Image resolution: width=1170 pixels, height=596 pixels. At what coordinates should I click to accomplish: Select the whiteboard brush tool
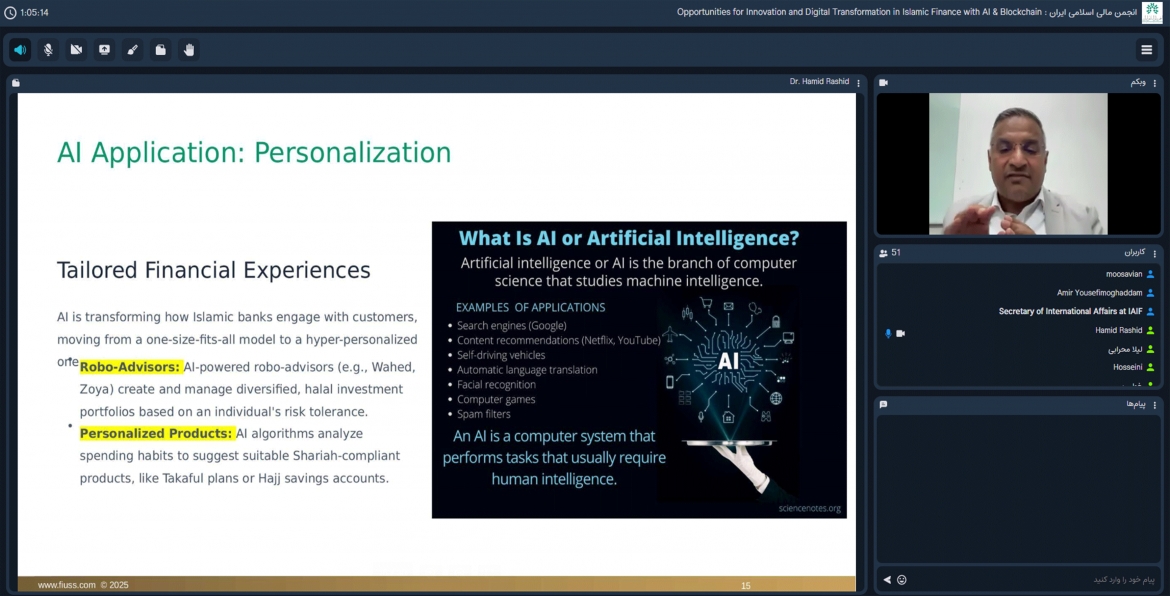(x=132, y=50)
